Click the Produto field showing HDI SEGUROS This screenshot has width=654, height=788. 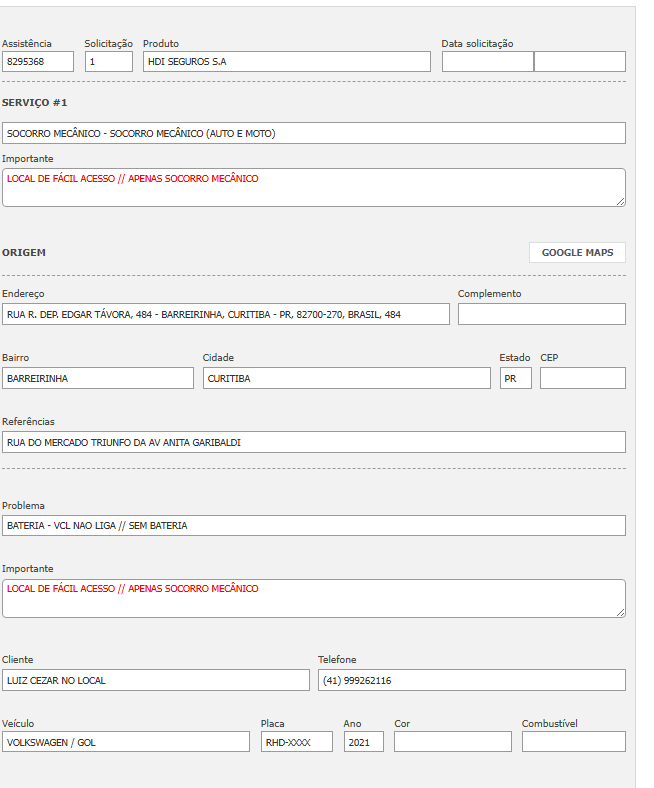click(x=286, y=62)
